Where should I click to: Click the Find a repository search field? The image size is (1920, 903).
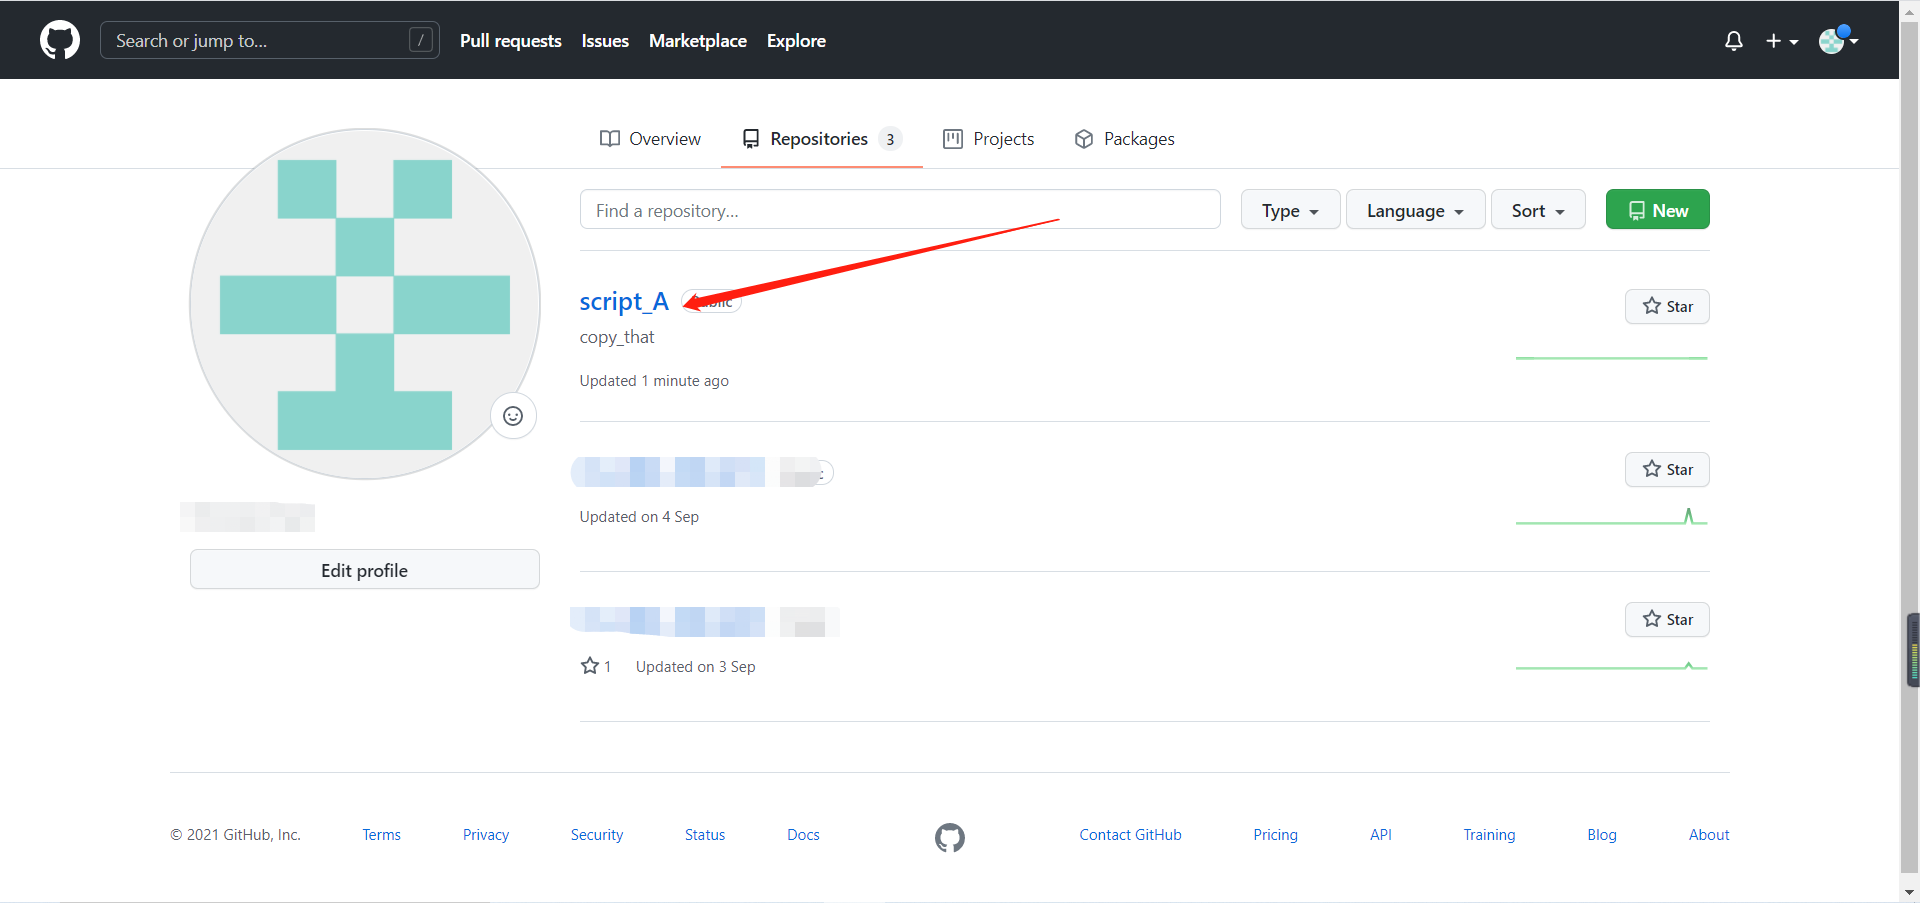900,209
